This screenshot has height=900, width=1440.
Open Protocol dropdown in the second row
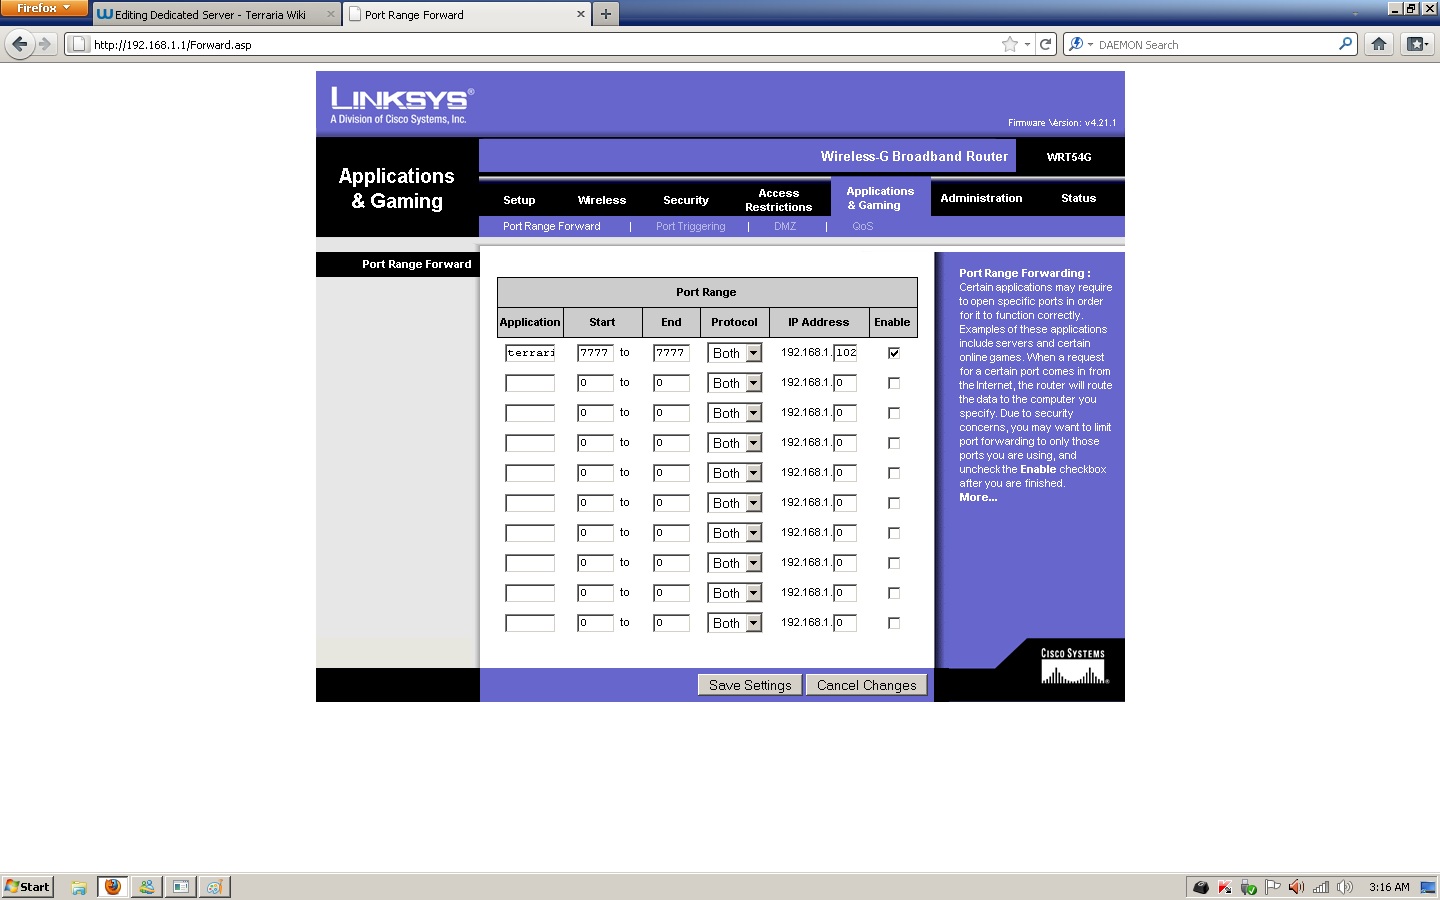tap(735, 383)
